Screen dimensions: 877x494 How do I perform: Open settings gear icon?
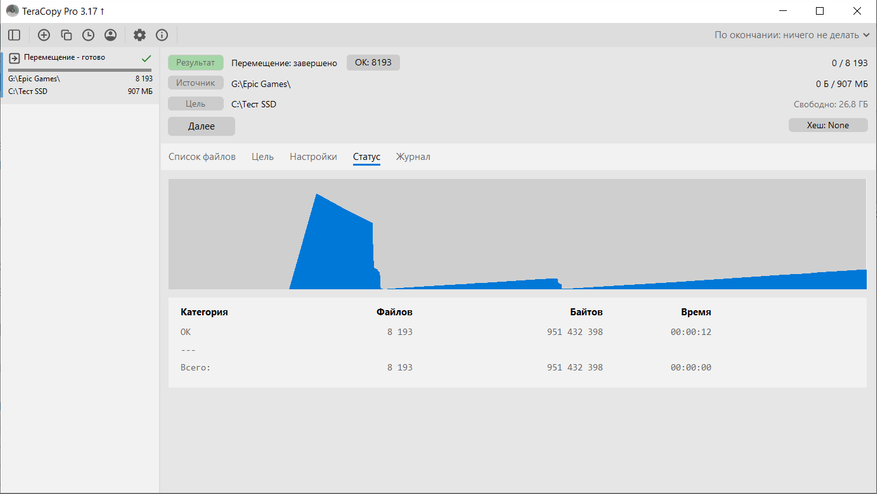[x=139, y=35]
